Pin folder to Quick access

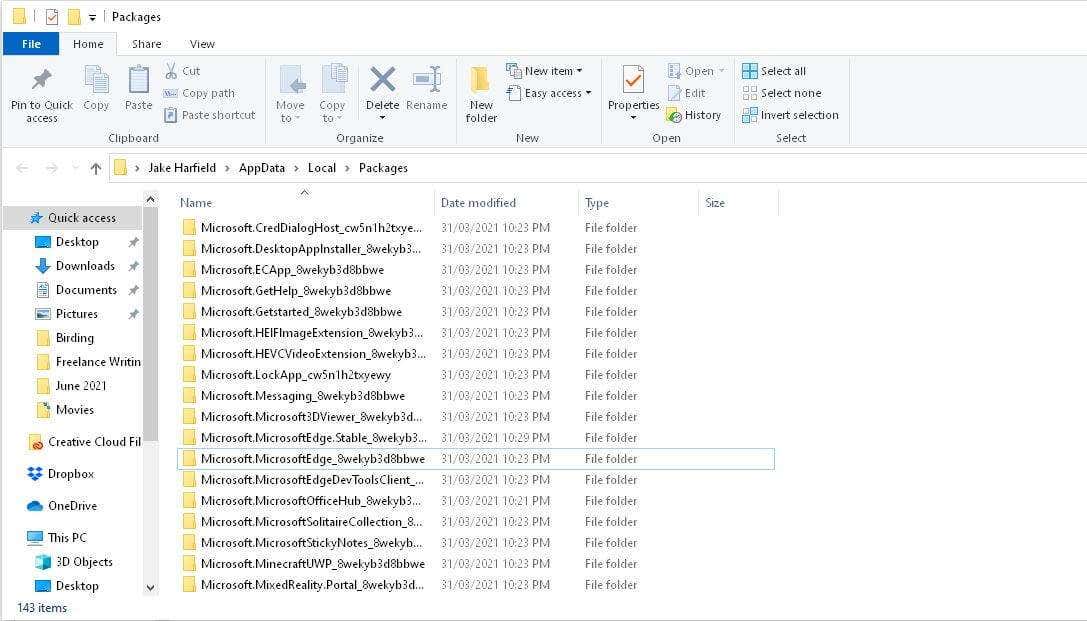pos(42,95)
